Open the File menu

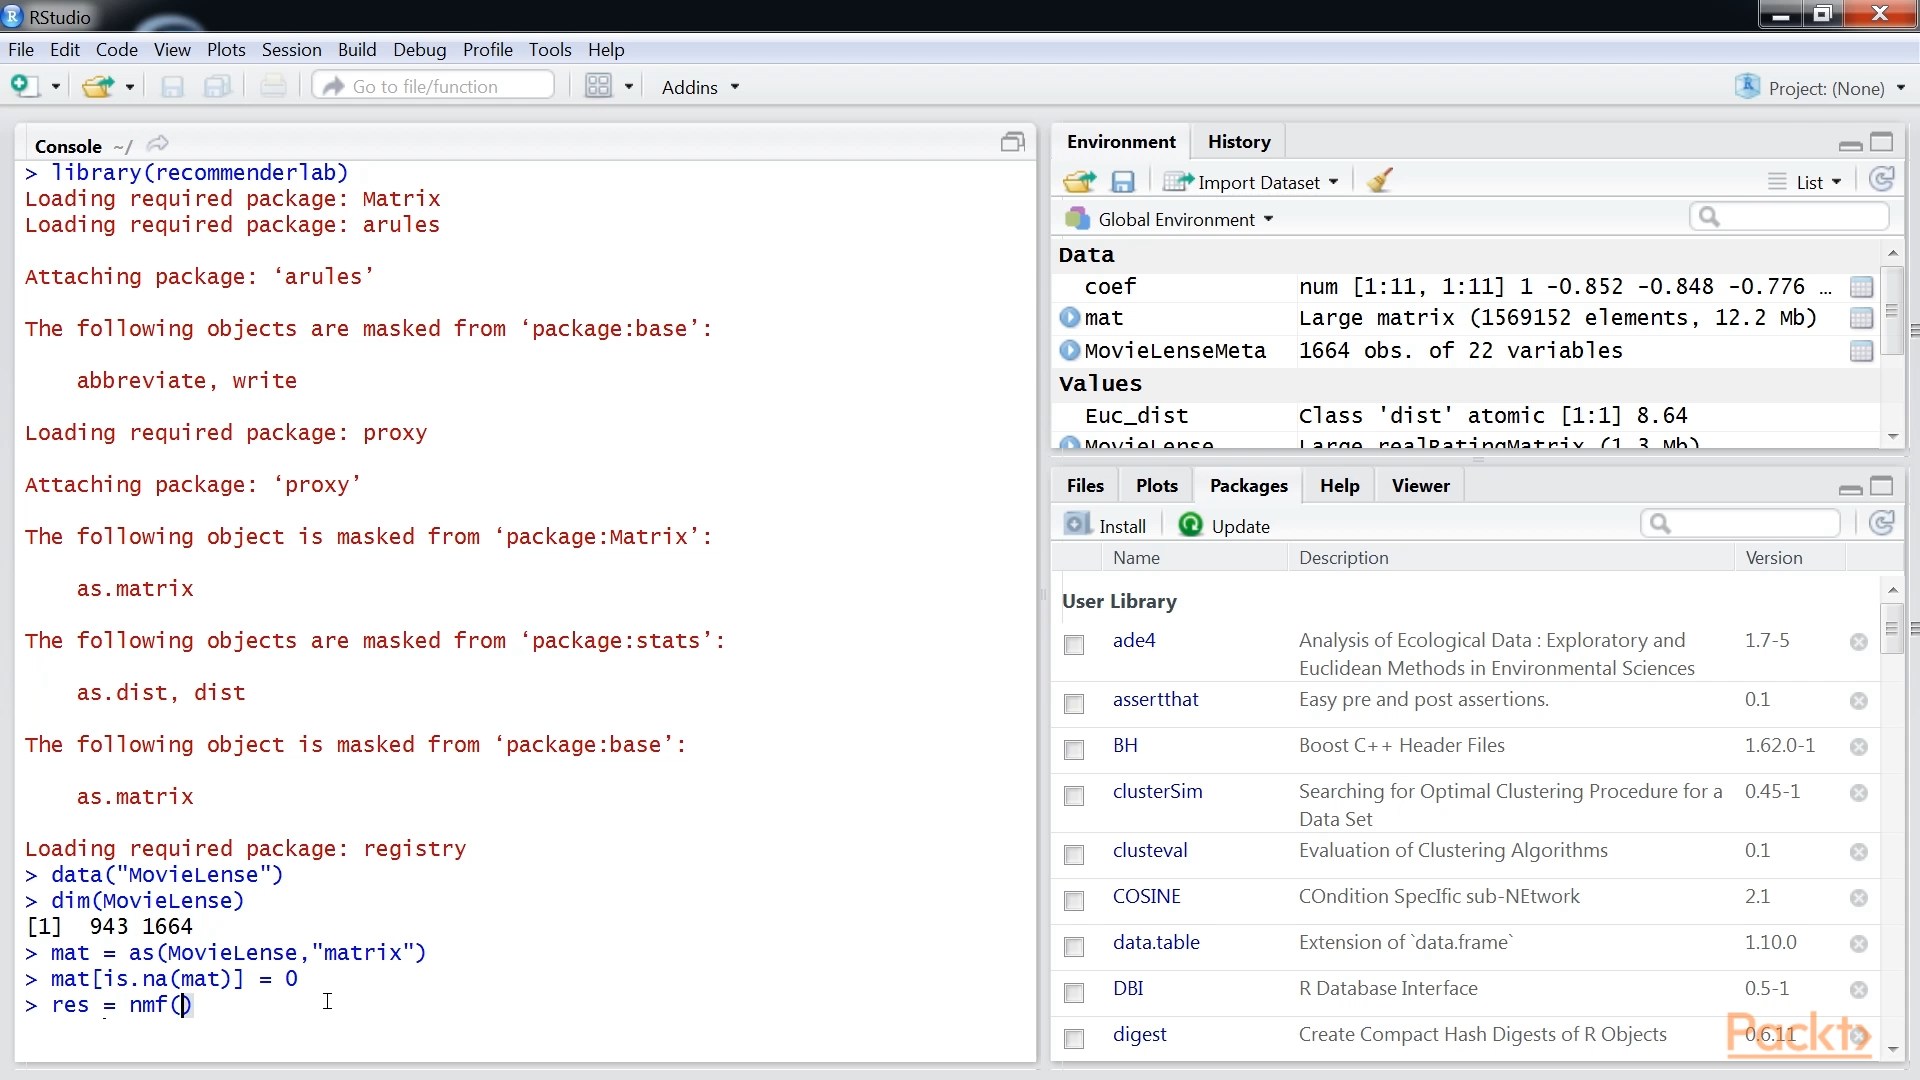21,49
